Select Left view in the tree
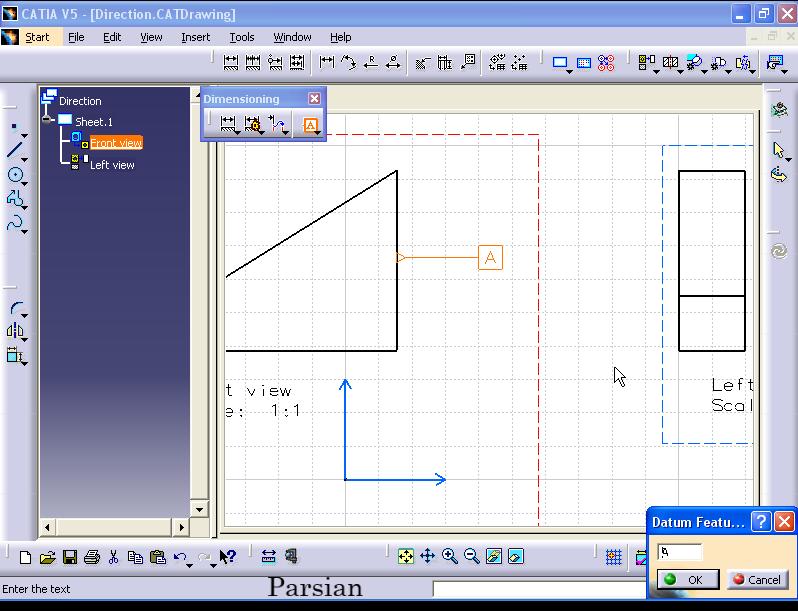Screen dimensions: 798x611 pos(112,165)
